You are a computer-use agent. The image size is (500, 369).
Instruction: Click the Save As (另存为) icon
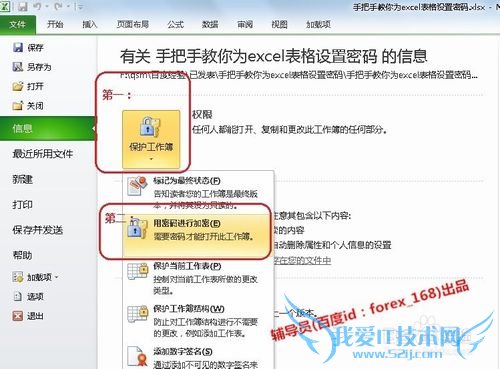pos(18,67)
